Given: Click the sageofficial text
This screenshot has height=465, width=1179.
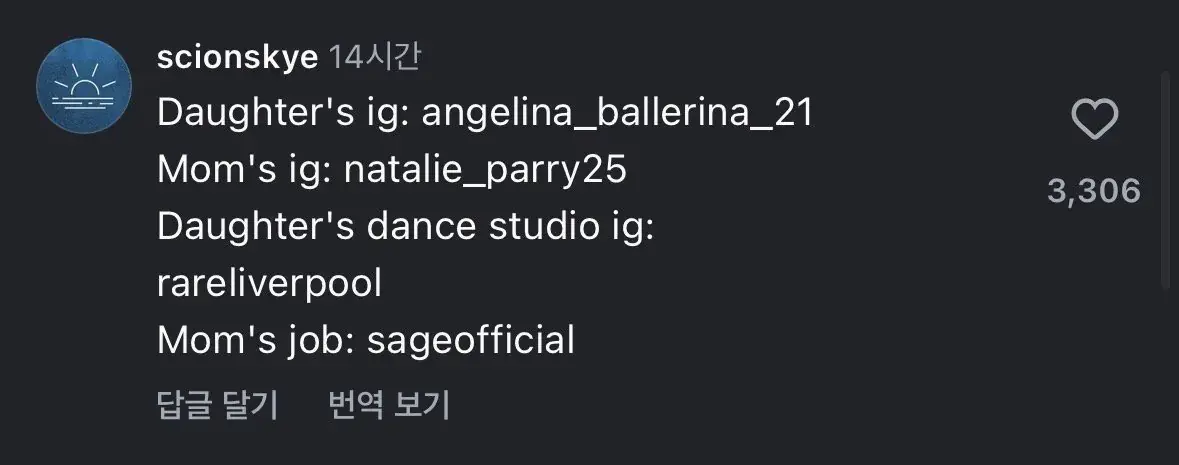Looking at the screenshot, I should point(471,341).
